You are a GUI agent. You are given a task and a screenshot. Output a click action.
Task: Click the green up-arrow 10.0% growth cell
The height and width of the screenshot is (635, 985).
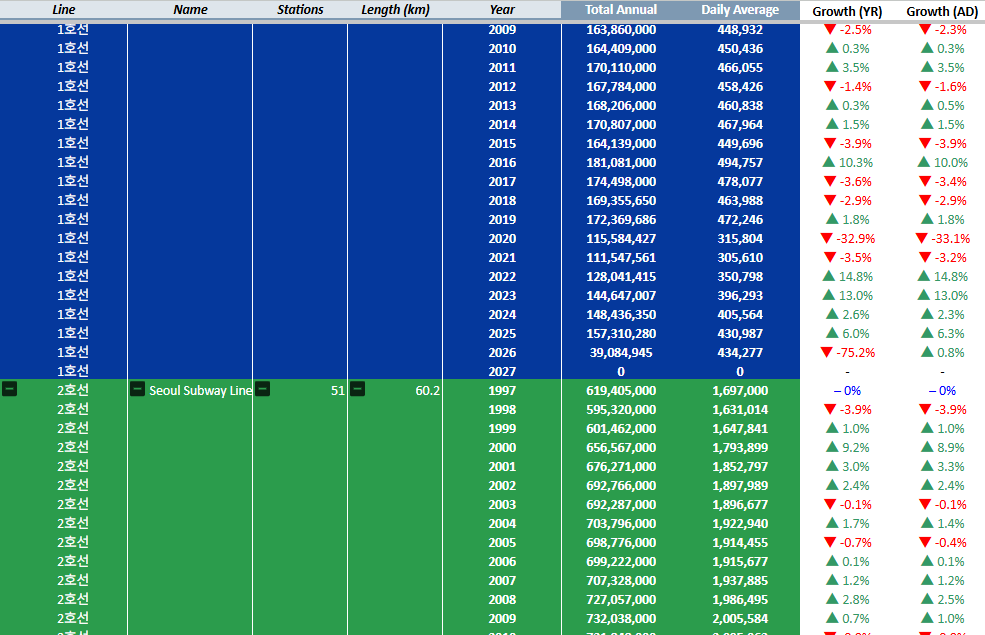[942, 163]
